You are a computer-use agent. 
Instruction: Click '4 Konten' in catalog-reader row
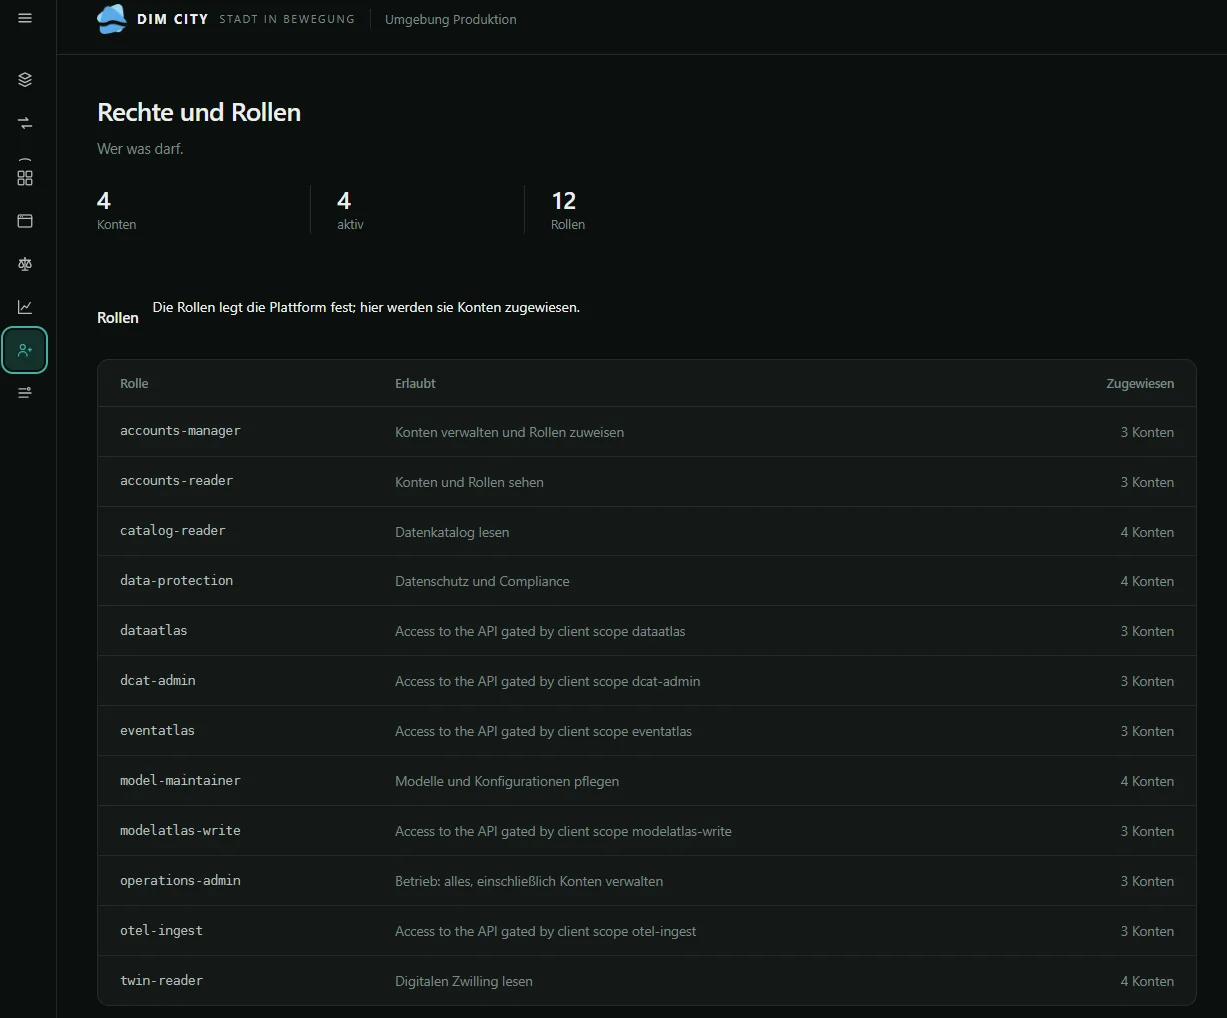[x=1147, y=532]
